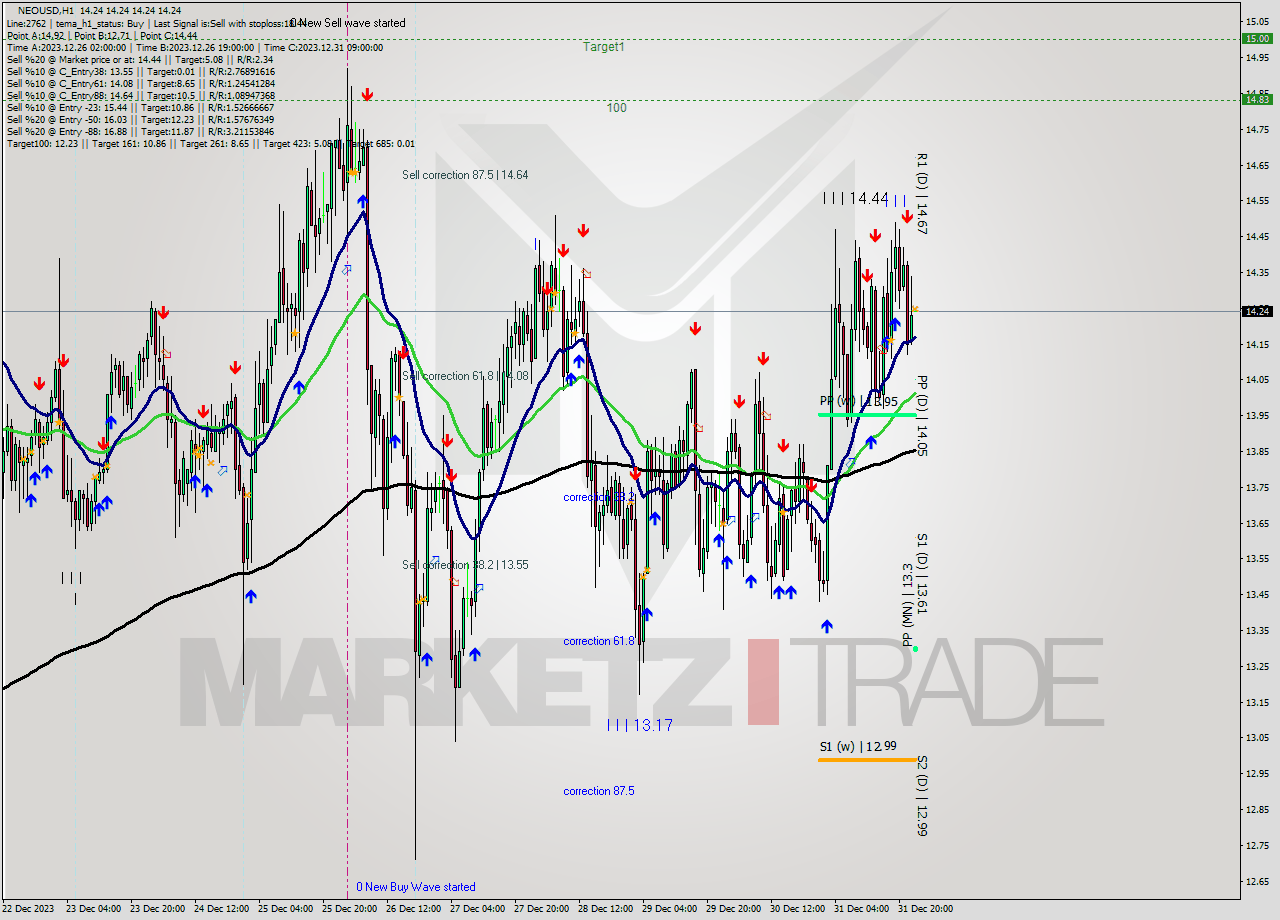Viewport: 1280px width, 920px height.
Task: Click red sell arrow at the 25 Dec peak
Action: (x=367, y=95)
